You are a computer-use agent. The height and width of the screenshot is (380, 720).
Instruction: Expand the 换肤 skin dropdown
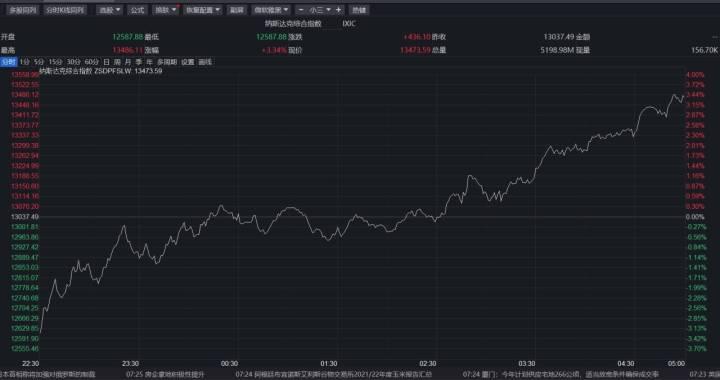[165, 10]
